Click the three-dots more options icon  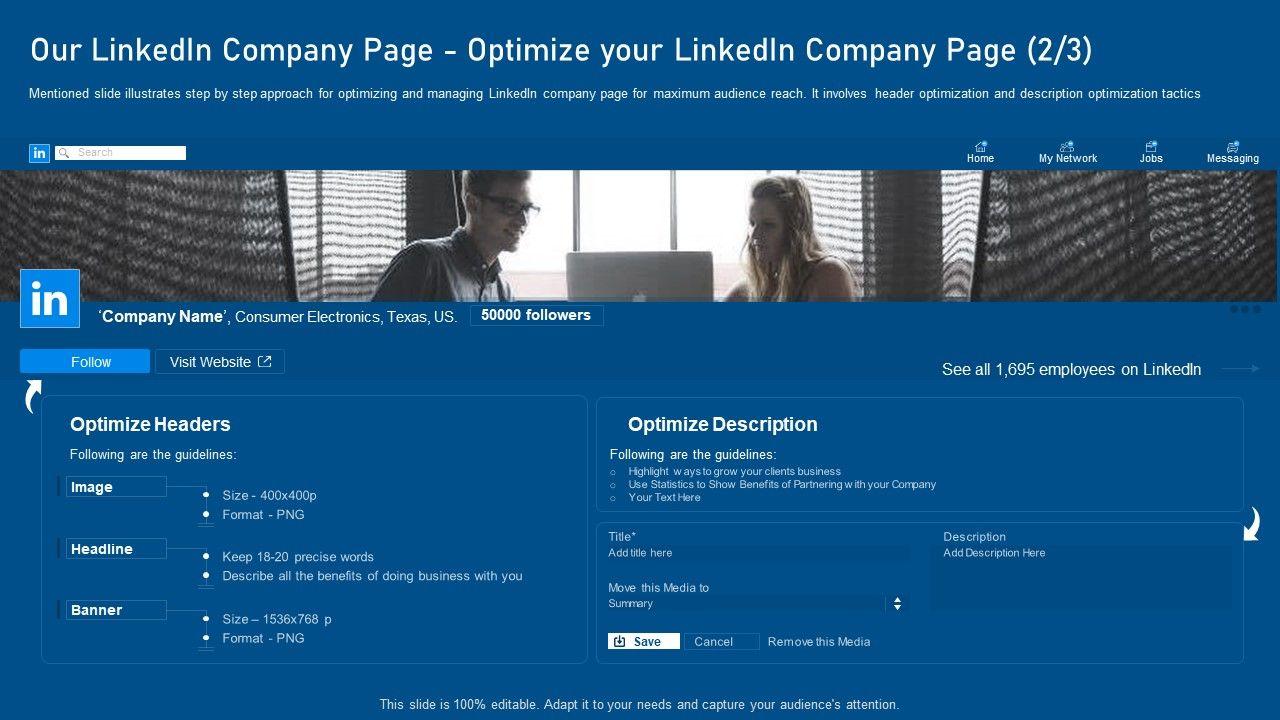coord(1245,310)
